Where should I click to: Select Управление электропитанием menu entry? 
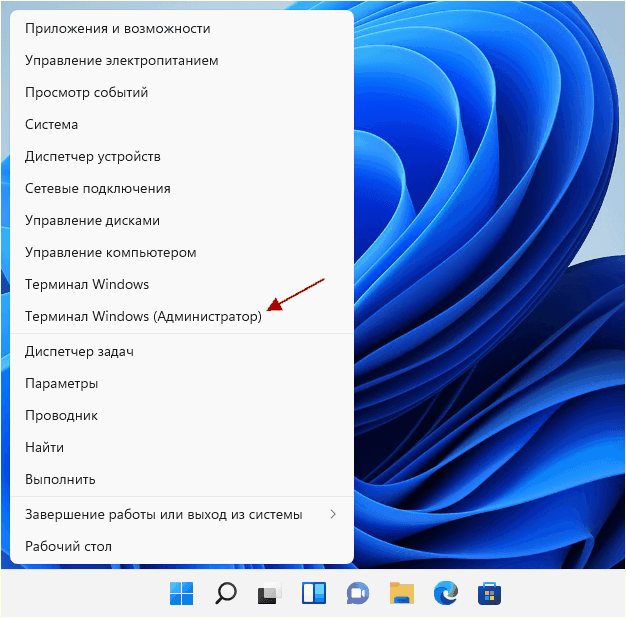(182, 61)
